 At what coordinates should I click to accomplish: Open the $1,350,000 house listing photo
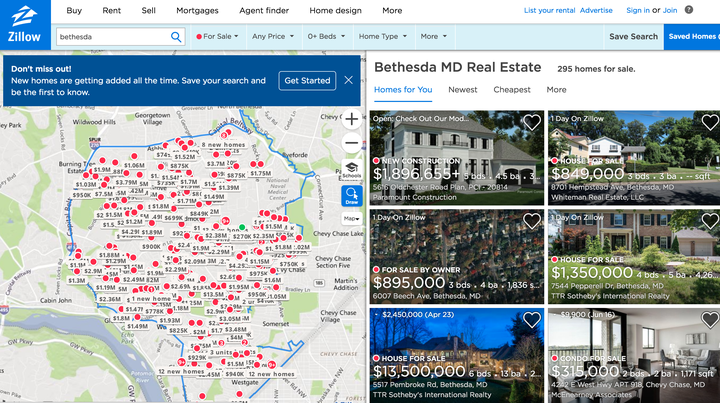click(x=634, y=257)
